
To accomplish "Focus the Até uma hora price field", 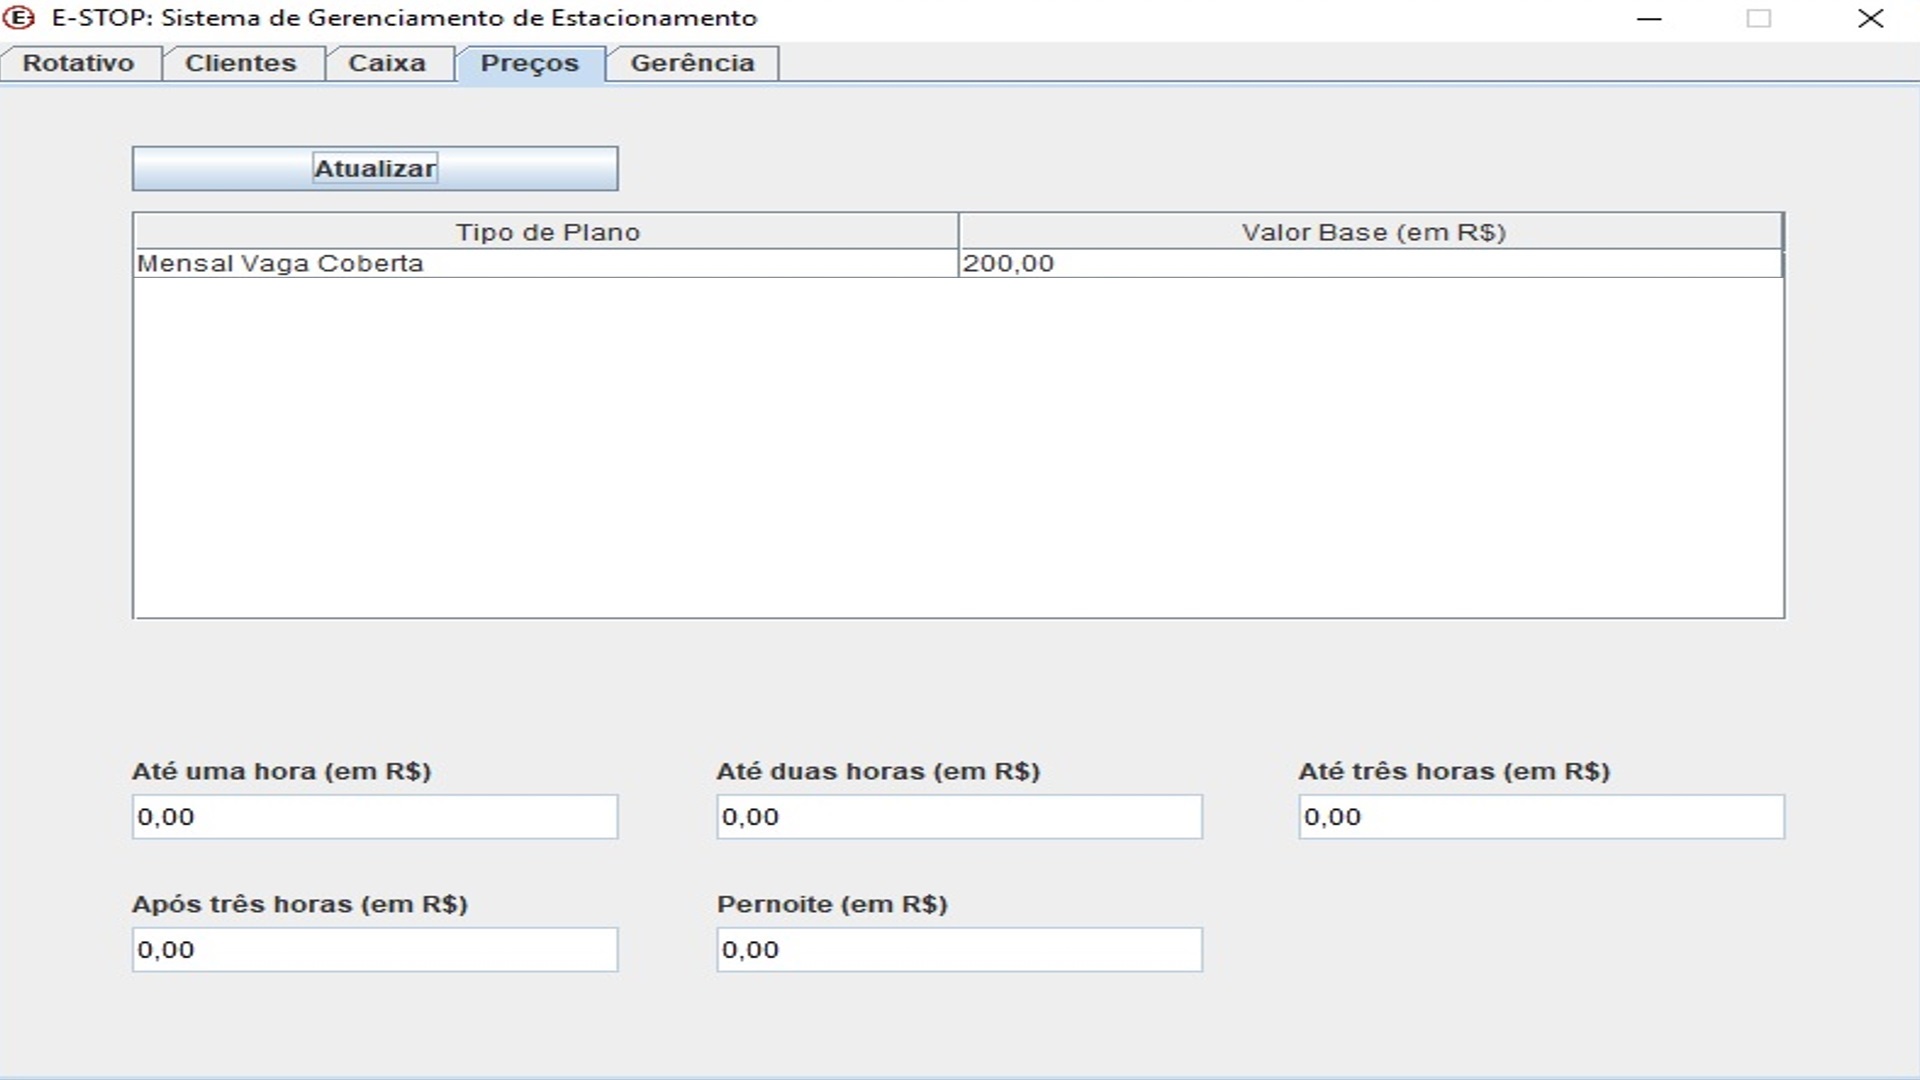I will [x=375, y=817].
